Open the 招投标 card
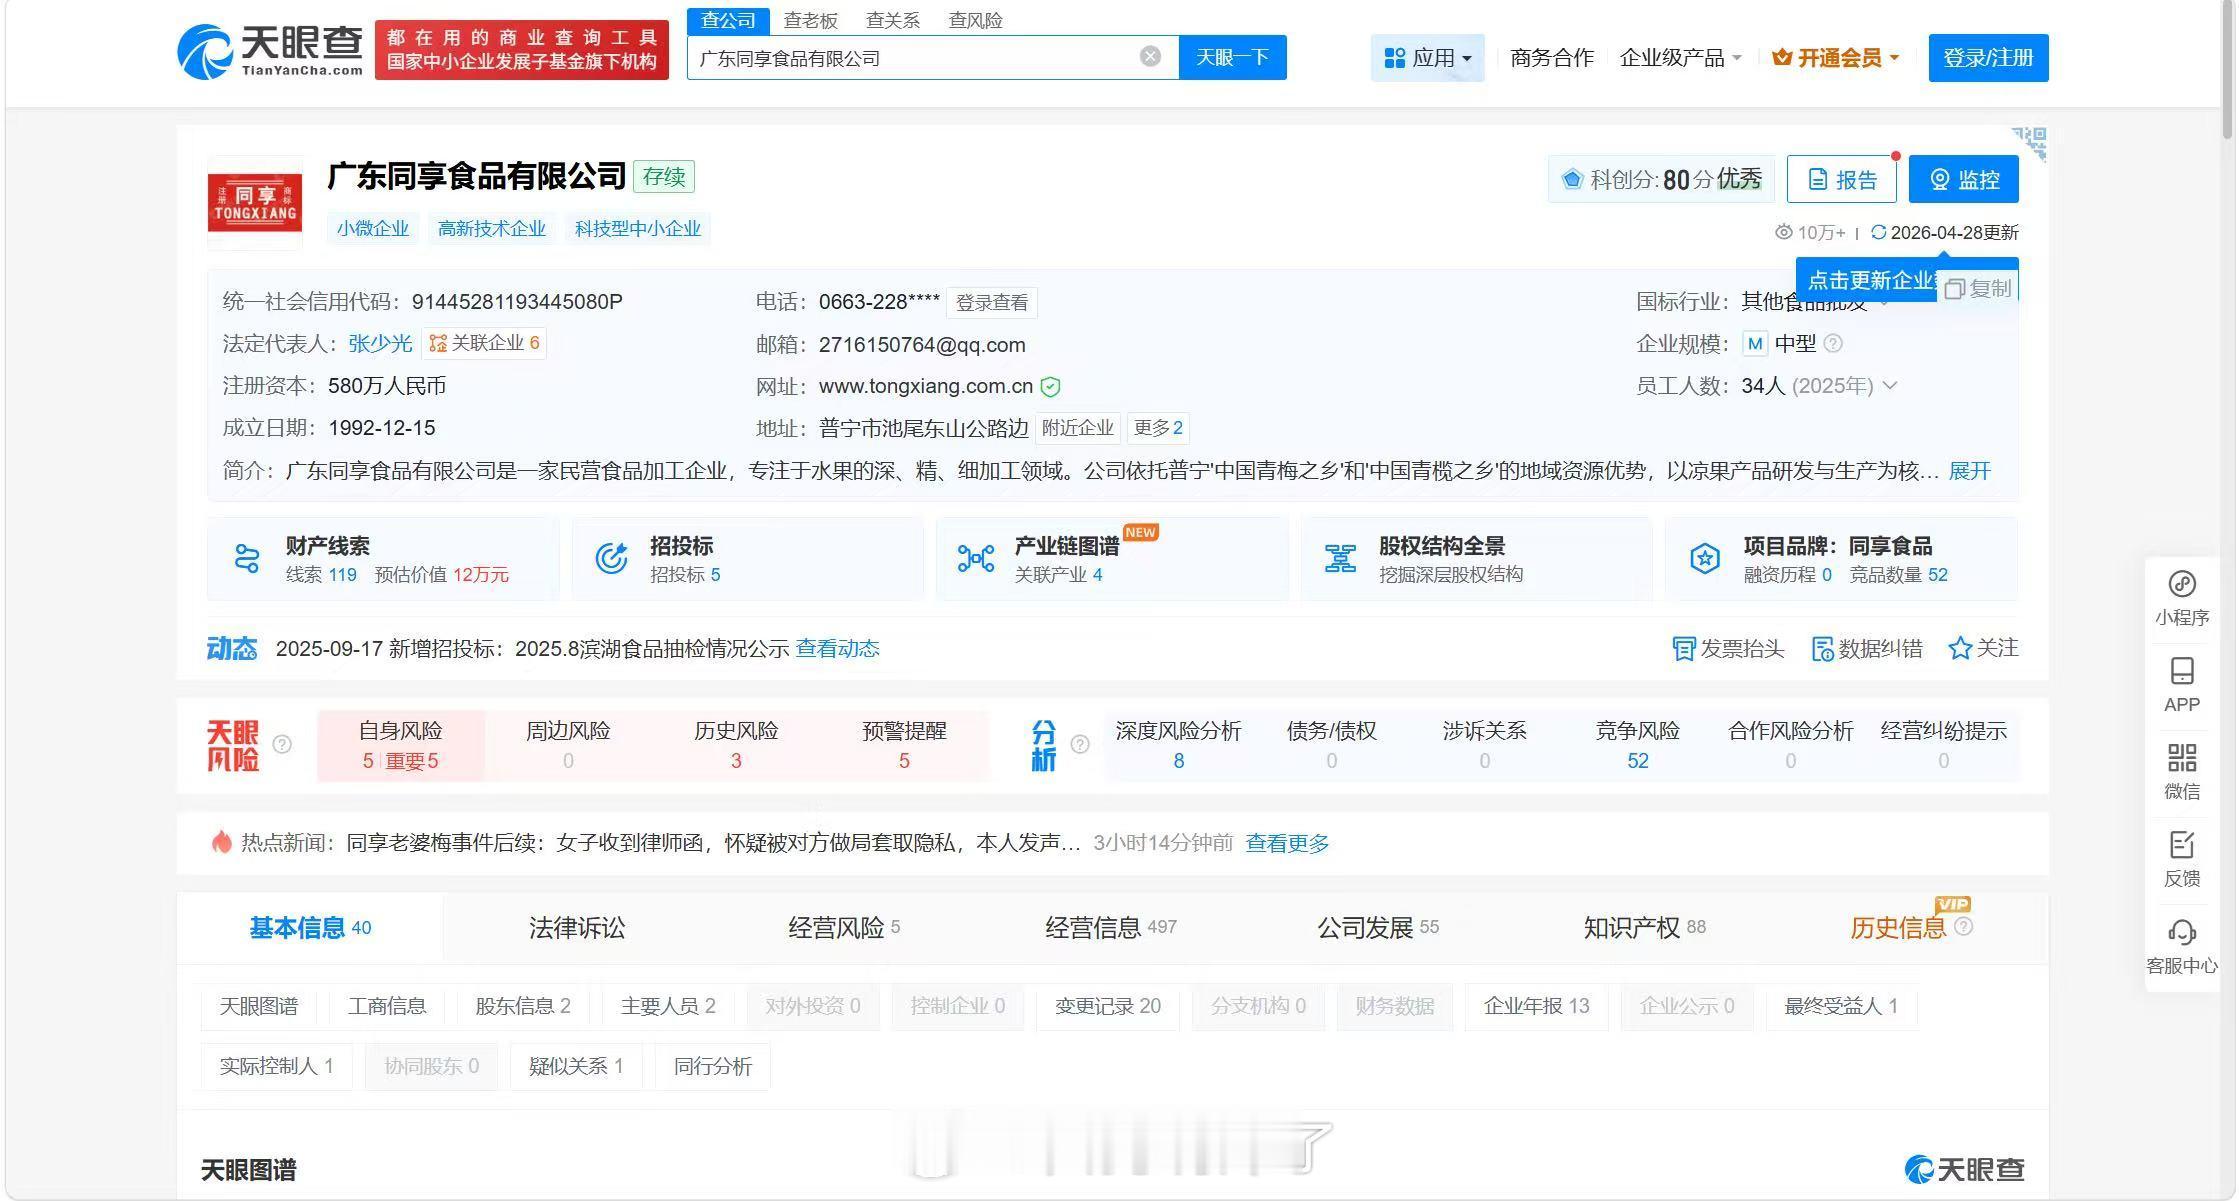Image resolution: width=2239 pixels, height=1201 pixels. [747, 559]
